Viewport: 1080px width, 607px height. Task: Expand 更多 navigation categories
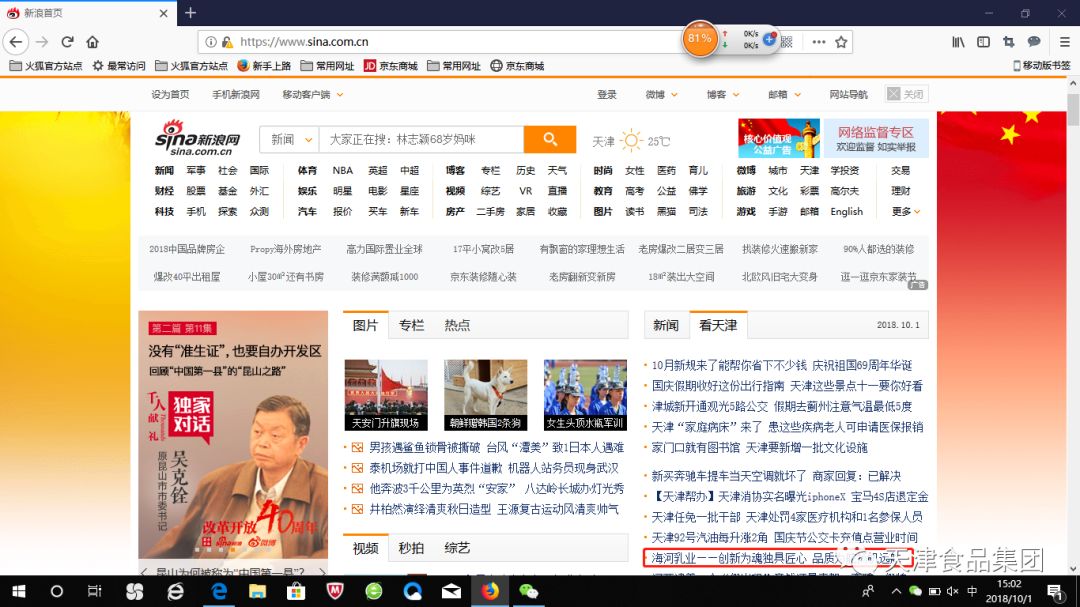pyautogui.click(x=905, y=212)
